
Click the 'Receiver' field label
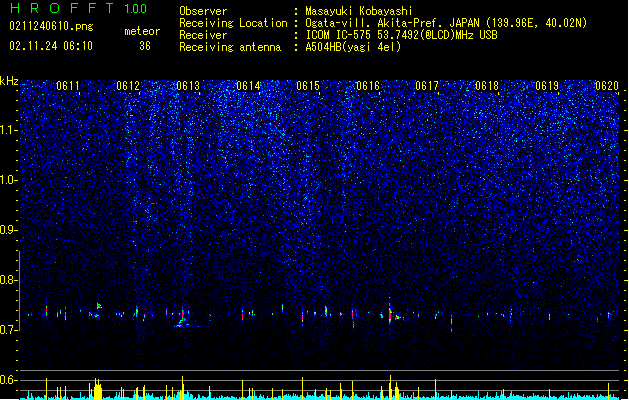(x=203, y=35)
